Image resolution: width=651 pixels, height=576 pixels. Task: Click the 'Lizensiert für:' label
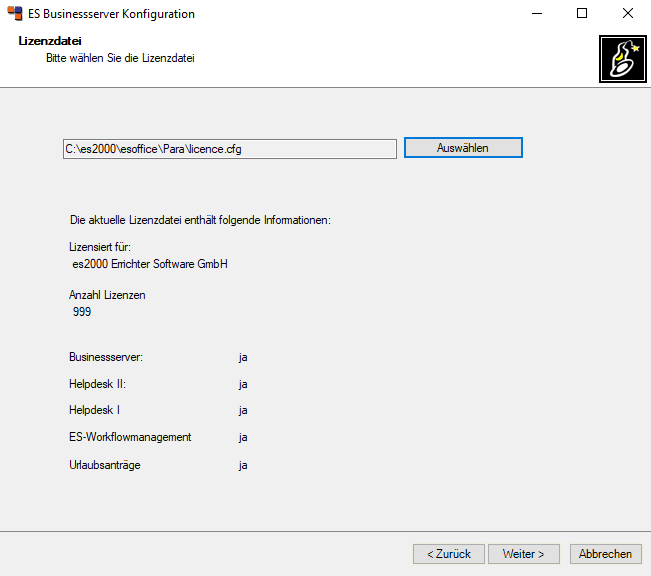(x=100, y=247)
